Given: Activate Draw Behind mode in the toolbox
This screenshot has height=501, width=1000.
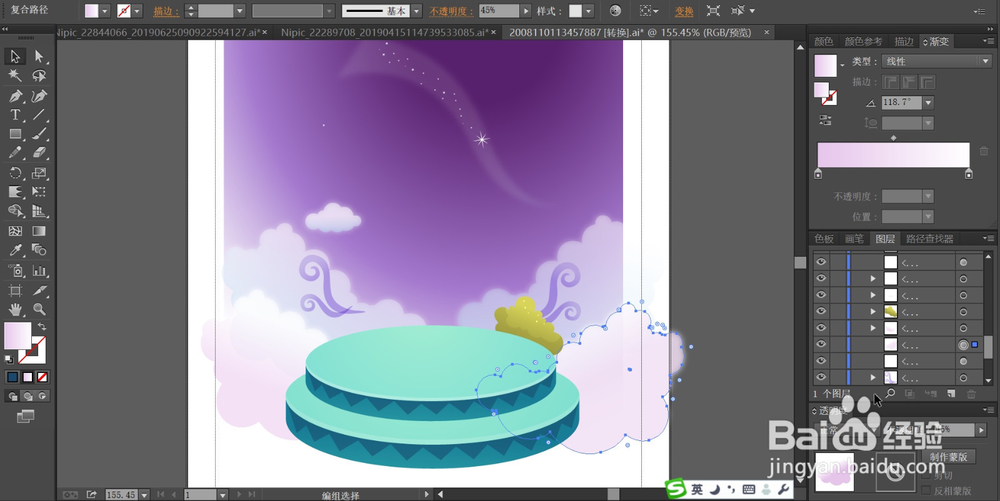Looking at the screenshot, I should pyautogui.click(x=27, y=396).
